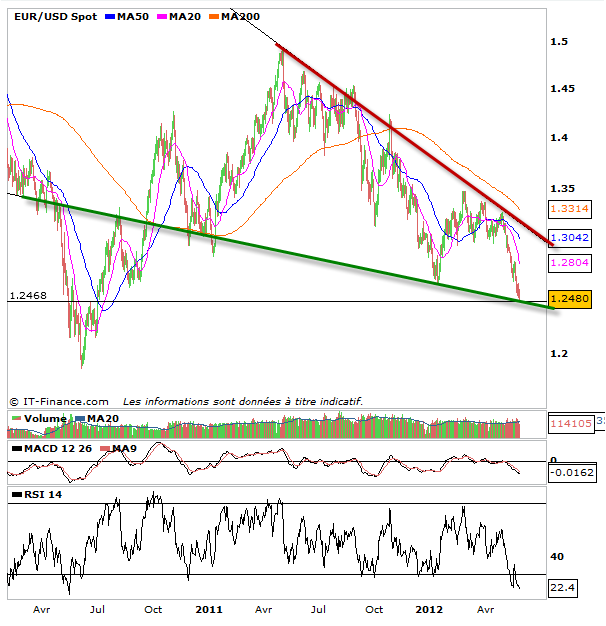Click the 2012 label on the time axis

[x=429, y=609]
